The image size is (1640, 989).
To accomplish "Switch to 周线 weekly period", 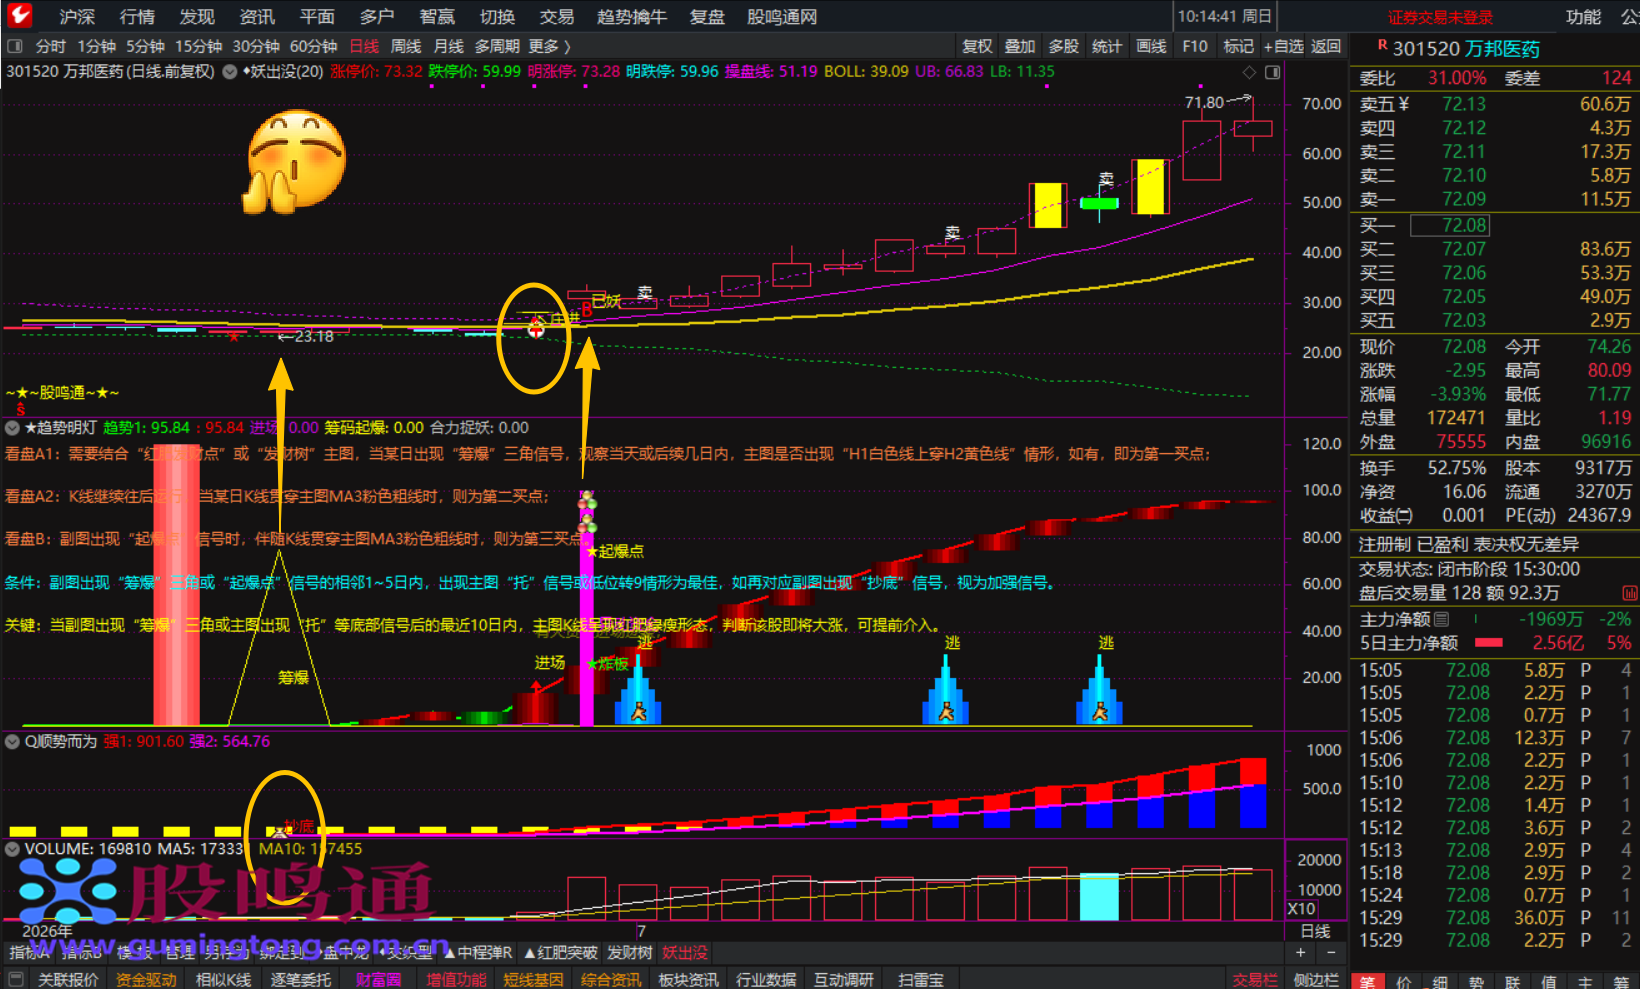I will click(405, 47).
